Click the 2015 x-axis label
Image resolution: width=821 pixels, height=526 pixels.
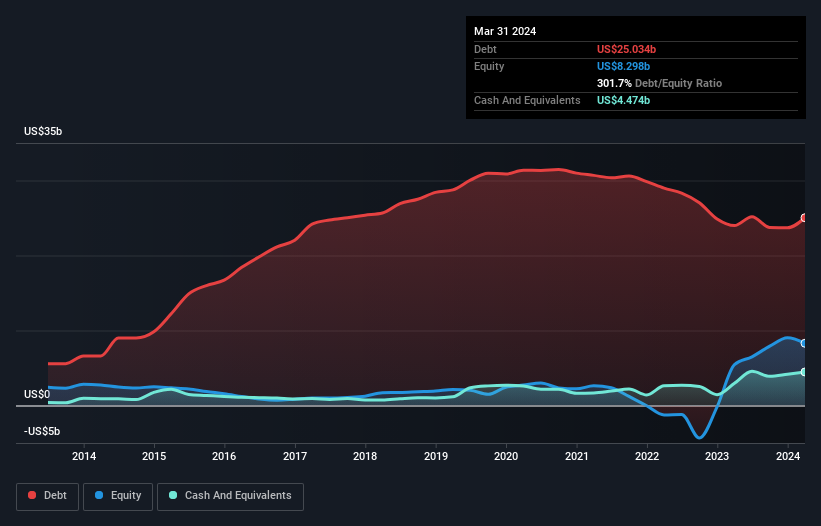point(154,456)
